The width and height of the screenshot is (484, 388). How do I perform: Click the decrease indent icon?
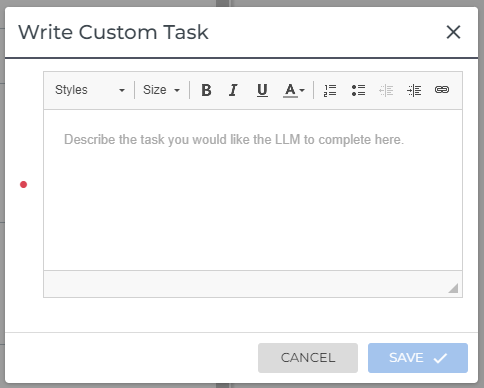pos(386,90)
